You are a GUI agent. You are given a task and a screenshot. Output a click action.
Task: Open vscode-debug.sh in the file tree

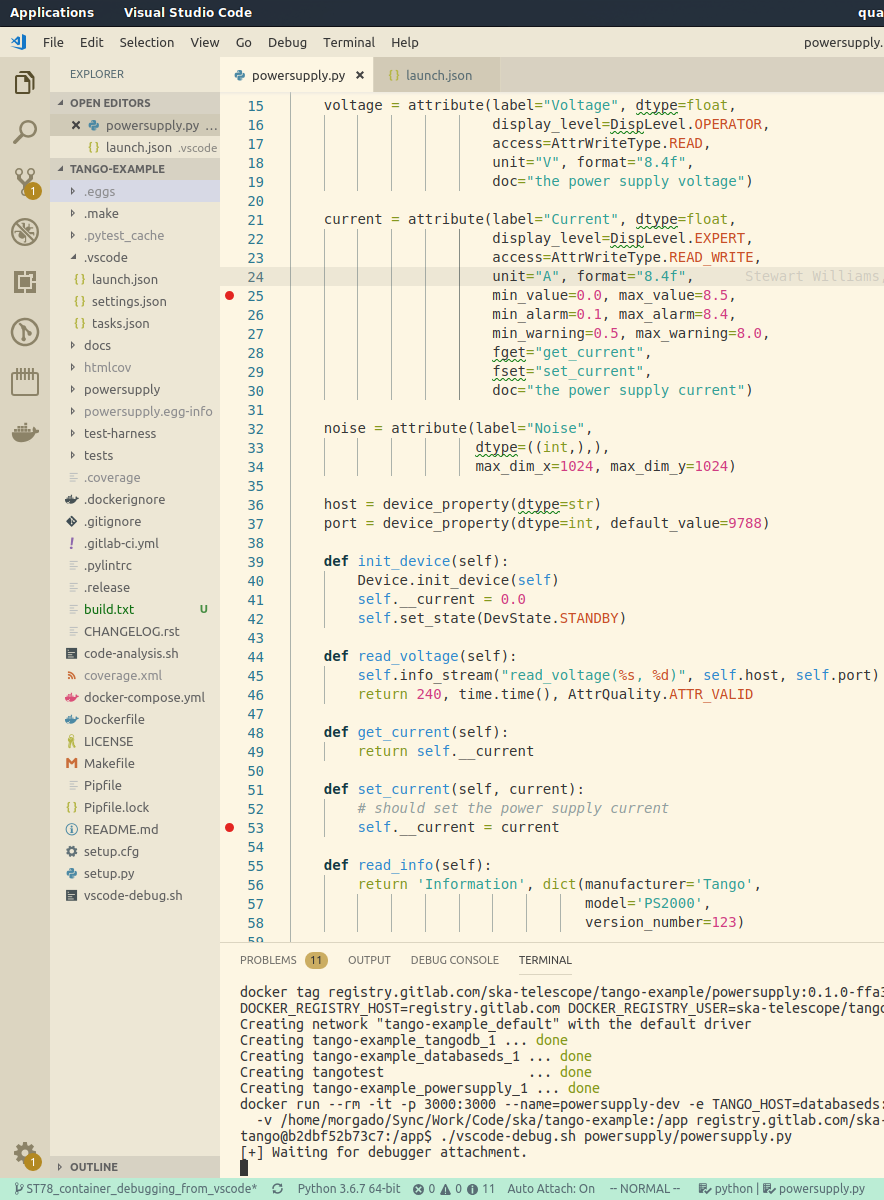tap(135, 895)
